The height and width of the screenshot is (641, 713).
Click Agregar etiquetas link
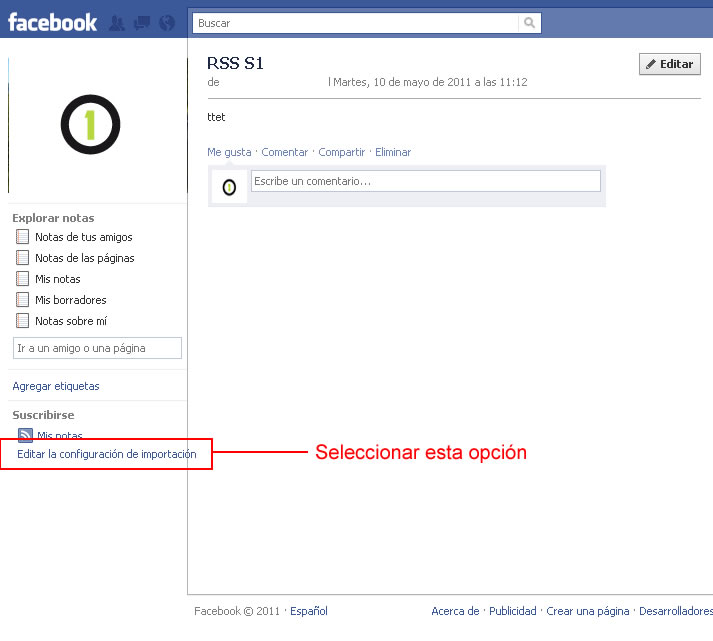click(56, 386)
